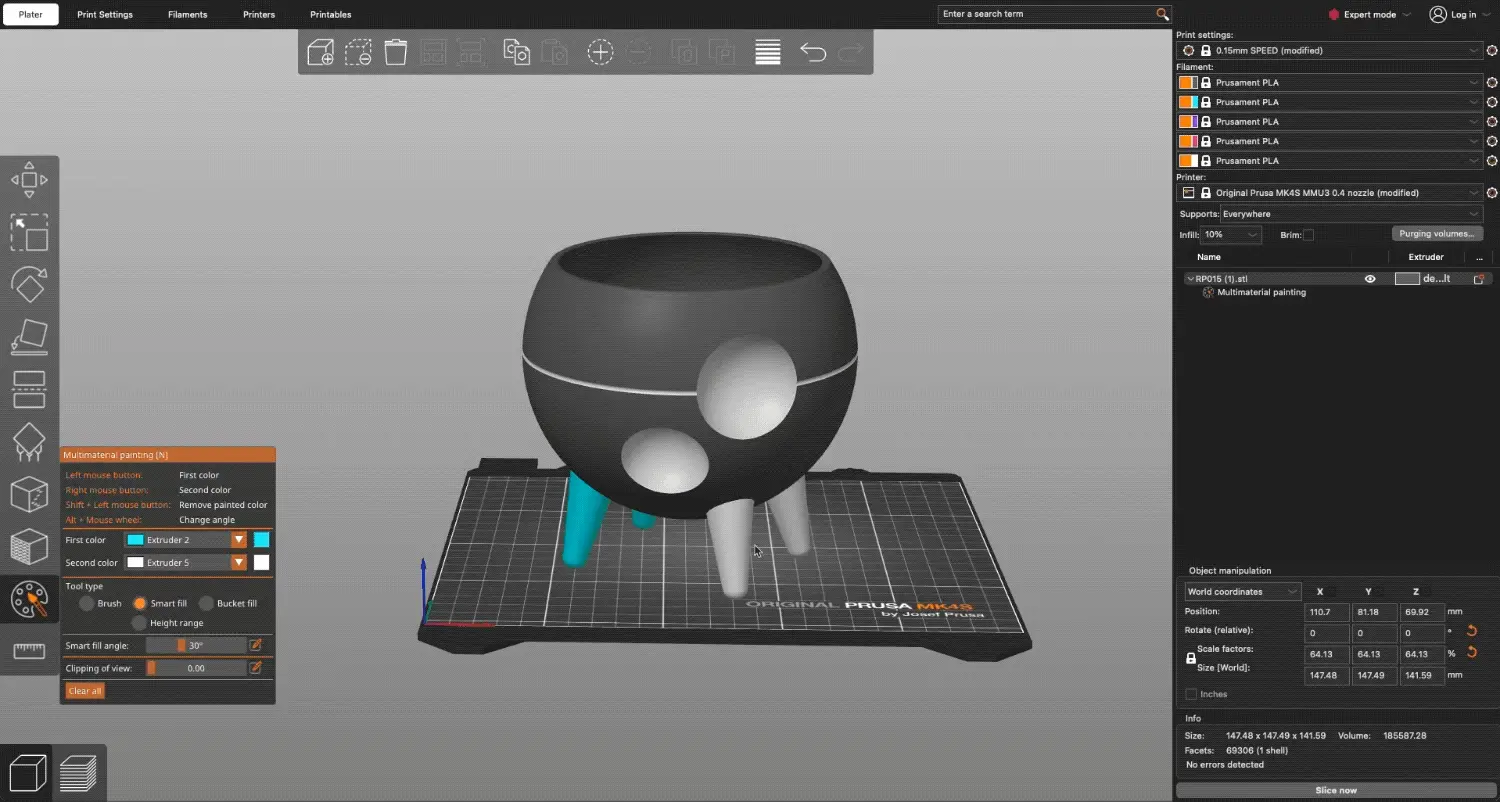Select the Brush tool type

click(88, 604)
